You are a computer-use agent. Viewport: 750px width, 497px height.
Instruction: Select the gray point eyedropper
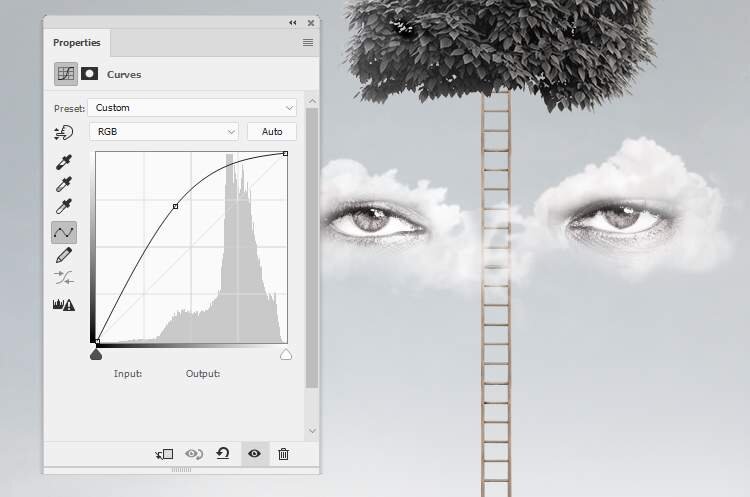point(64,184)
